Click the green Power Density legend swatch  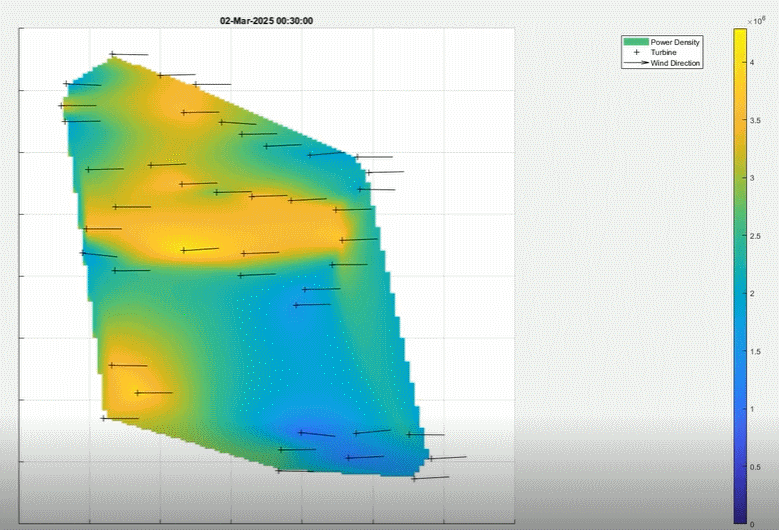point(636,42)
